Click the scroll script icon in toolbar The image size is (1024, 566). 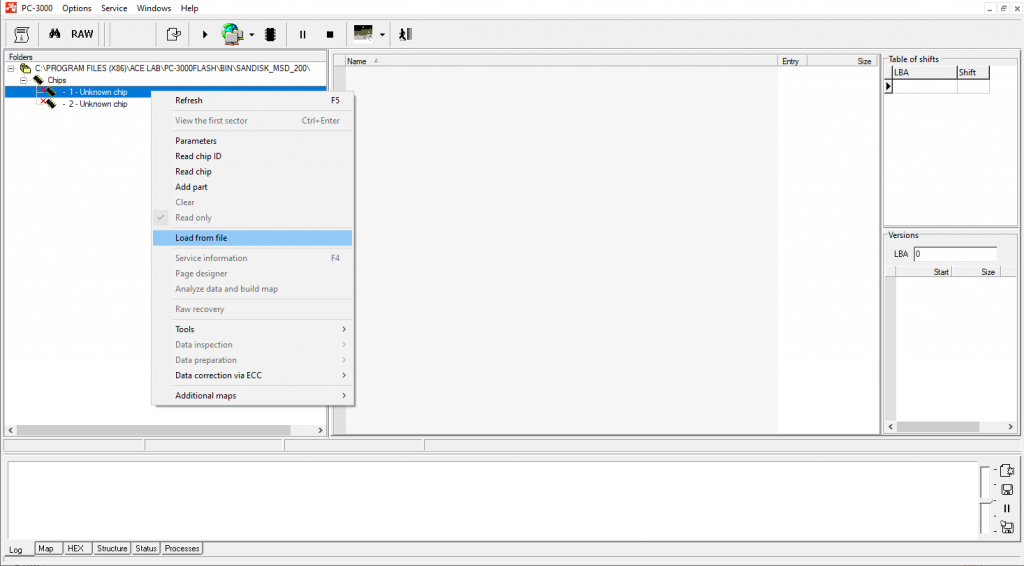[21, 34]
